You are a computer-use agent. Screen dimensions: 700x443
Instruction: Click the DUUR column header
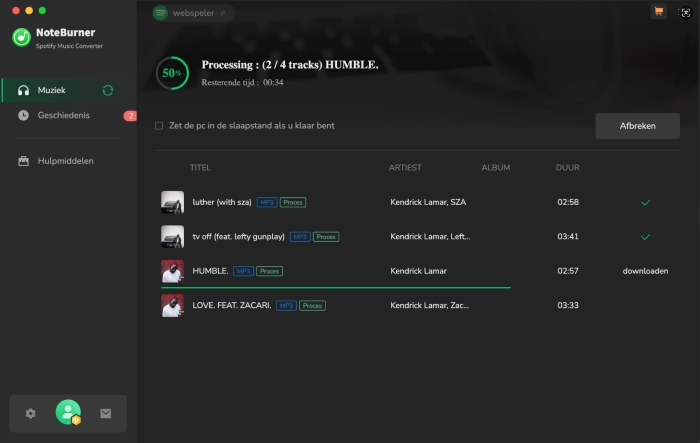point(567,167)
